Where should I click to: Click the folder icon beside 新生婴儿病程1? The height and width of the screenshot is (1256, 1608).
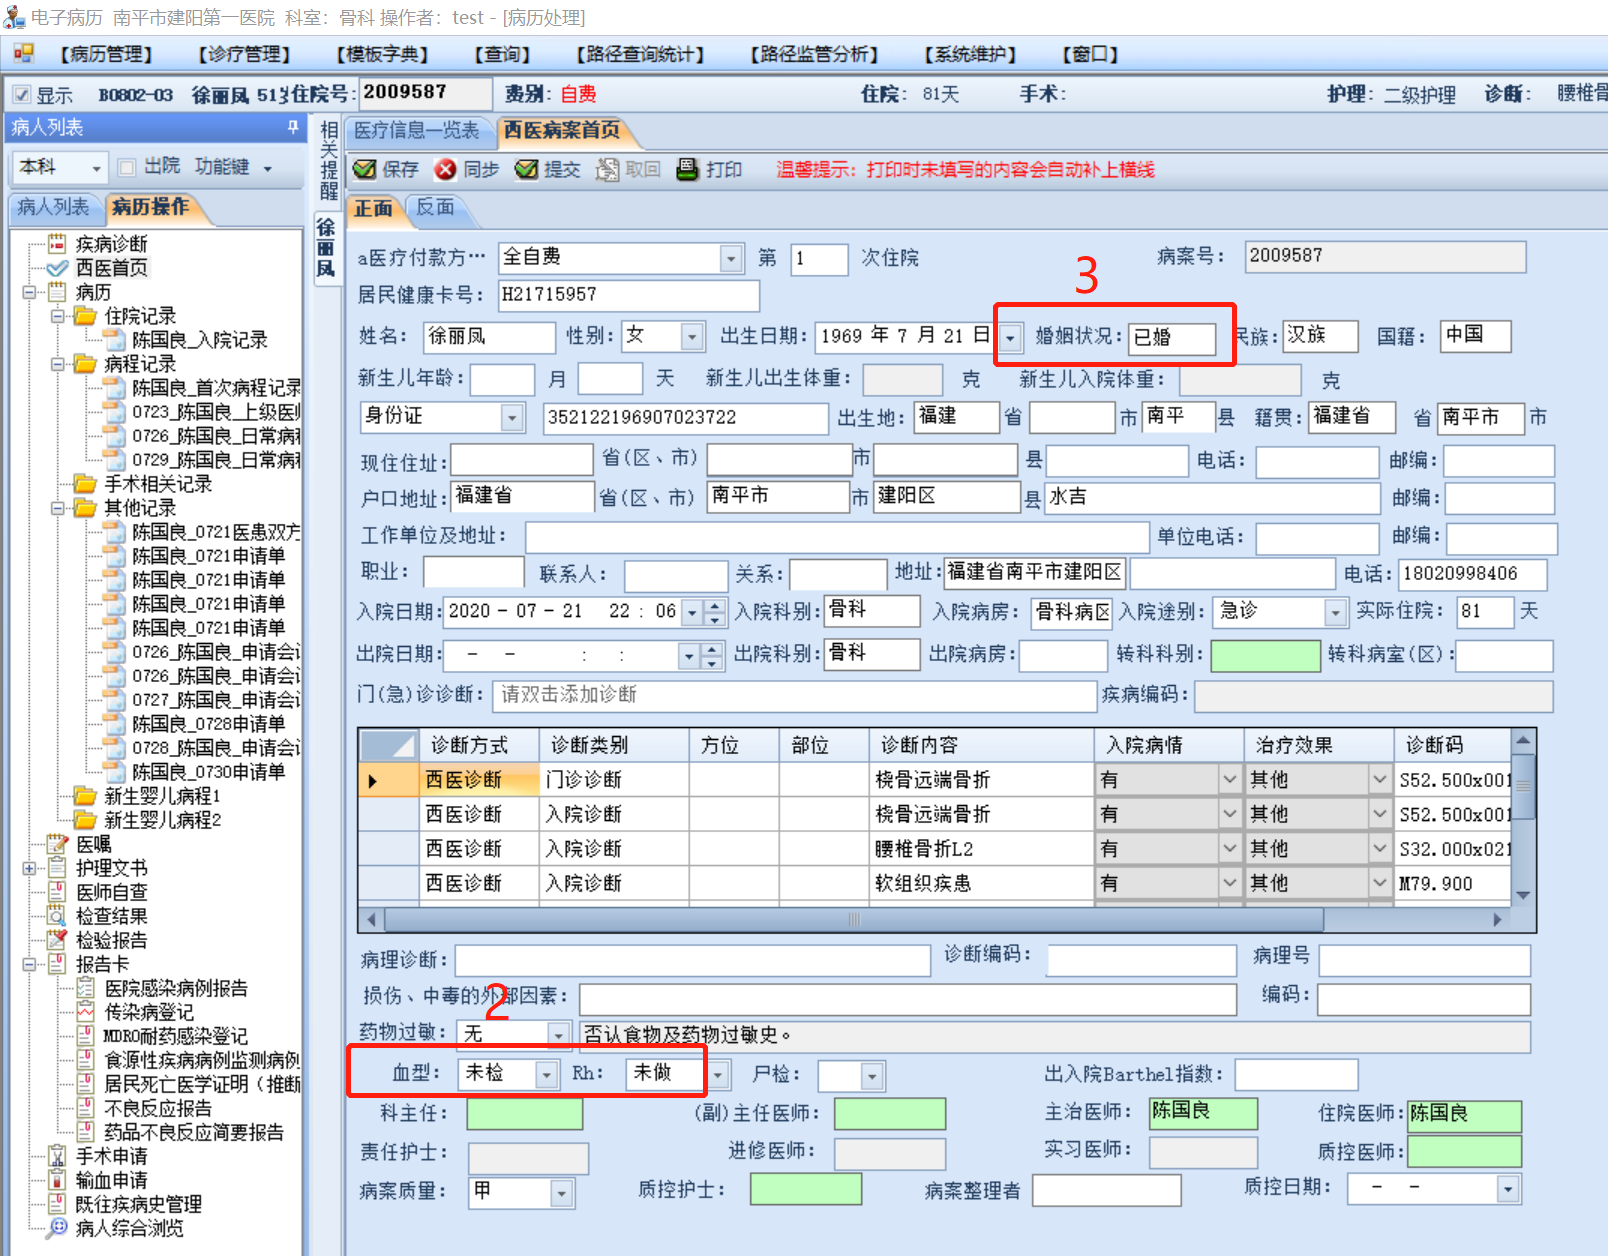pyautogui.click(x=86, y=796)
